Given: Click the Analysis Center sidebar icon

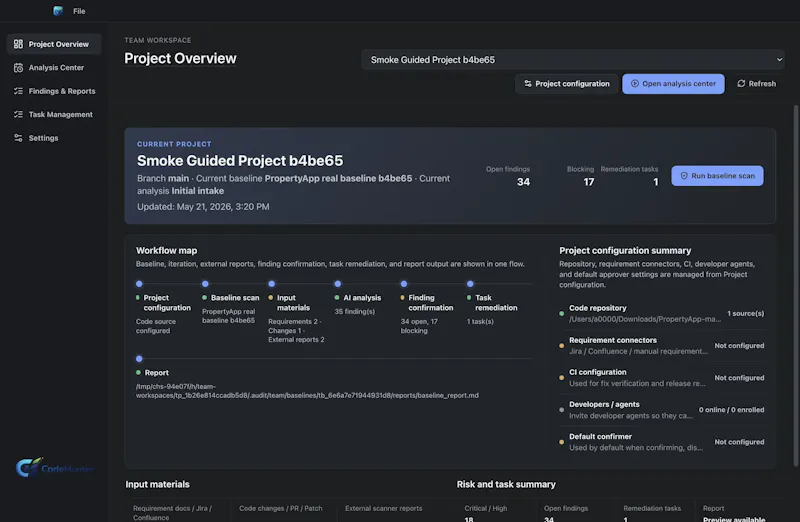Looking at the screenshot, I should click(18, 67).
